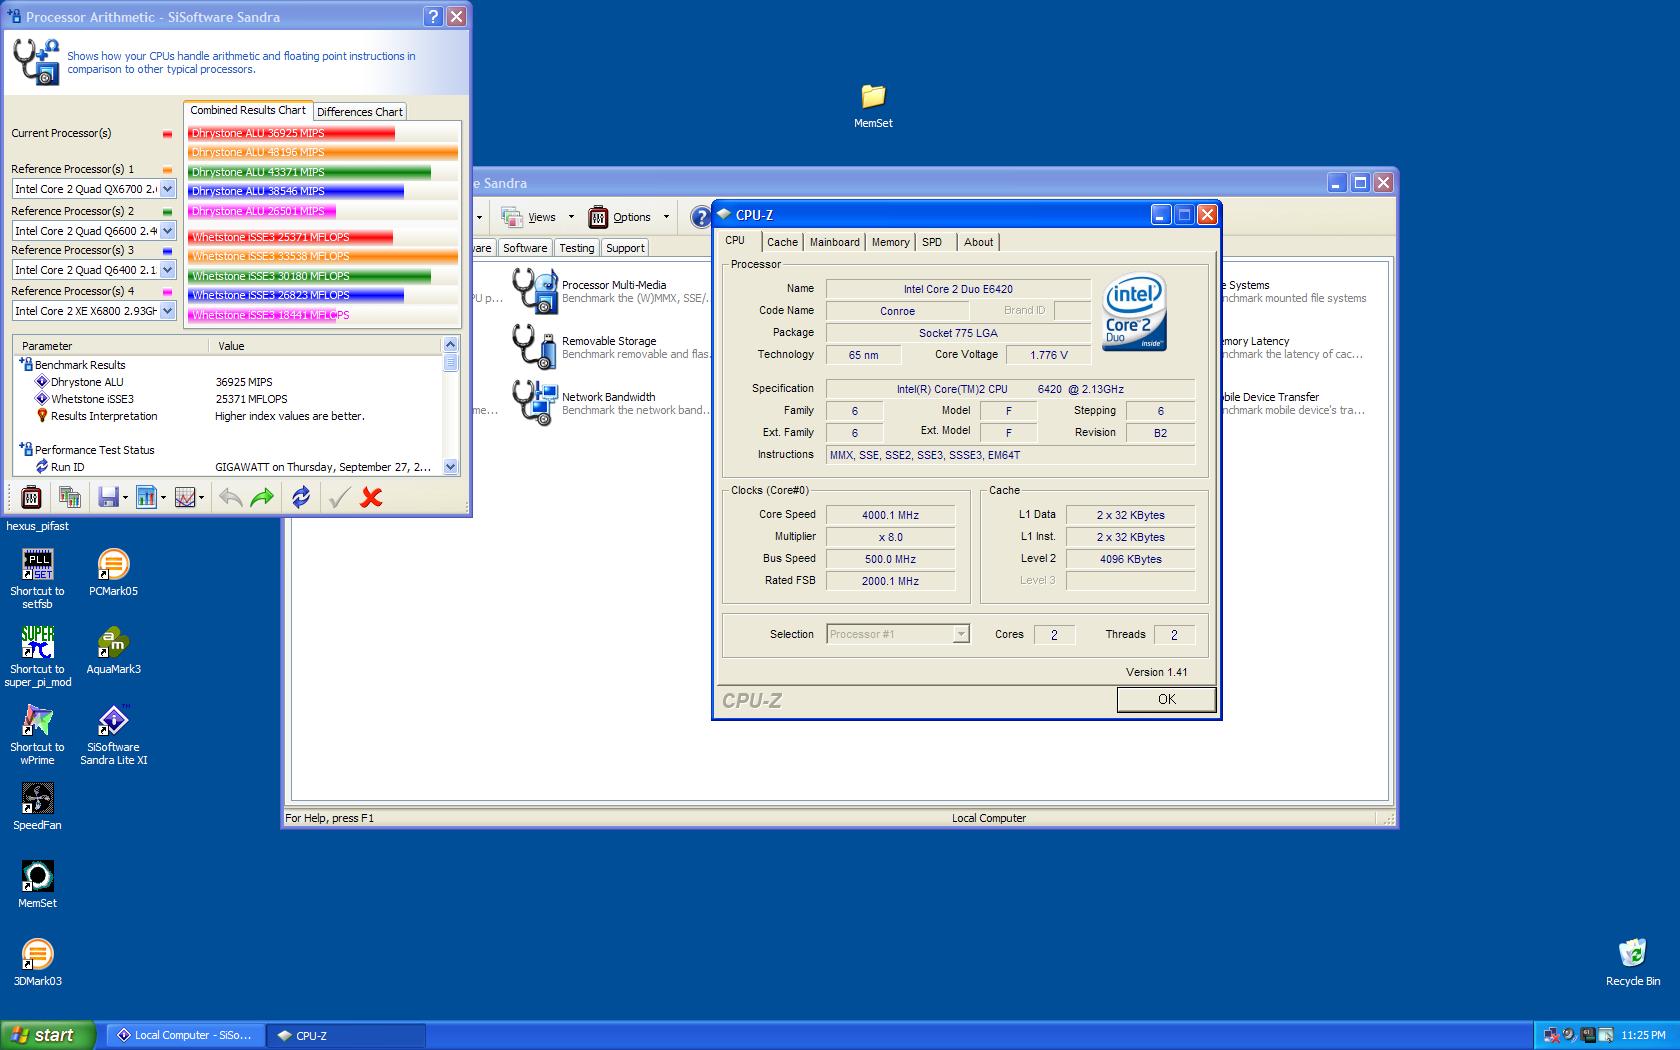
Task: Click the Value column header
Action: (x=325, y=346)
